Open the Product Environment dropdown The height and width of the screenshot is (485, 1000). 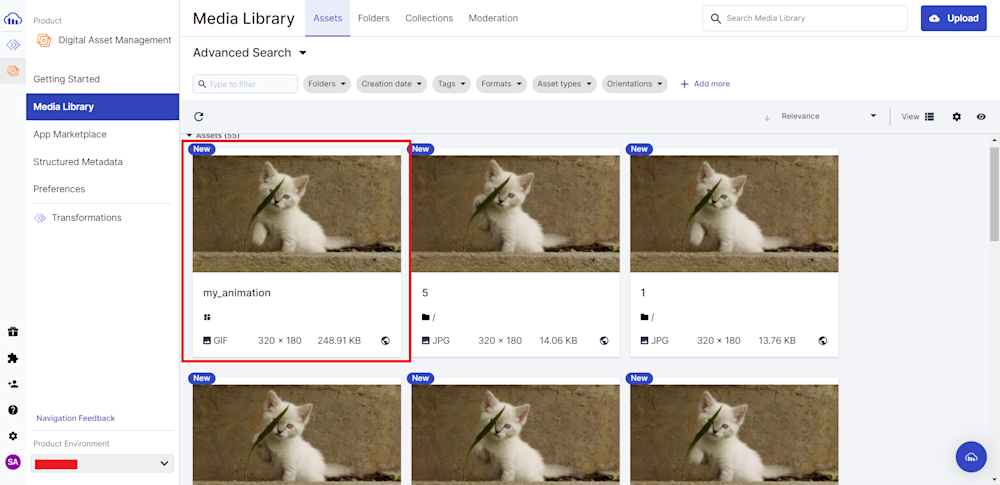[x=102, y=463]
